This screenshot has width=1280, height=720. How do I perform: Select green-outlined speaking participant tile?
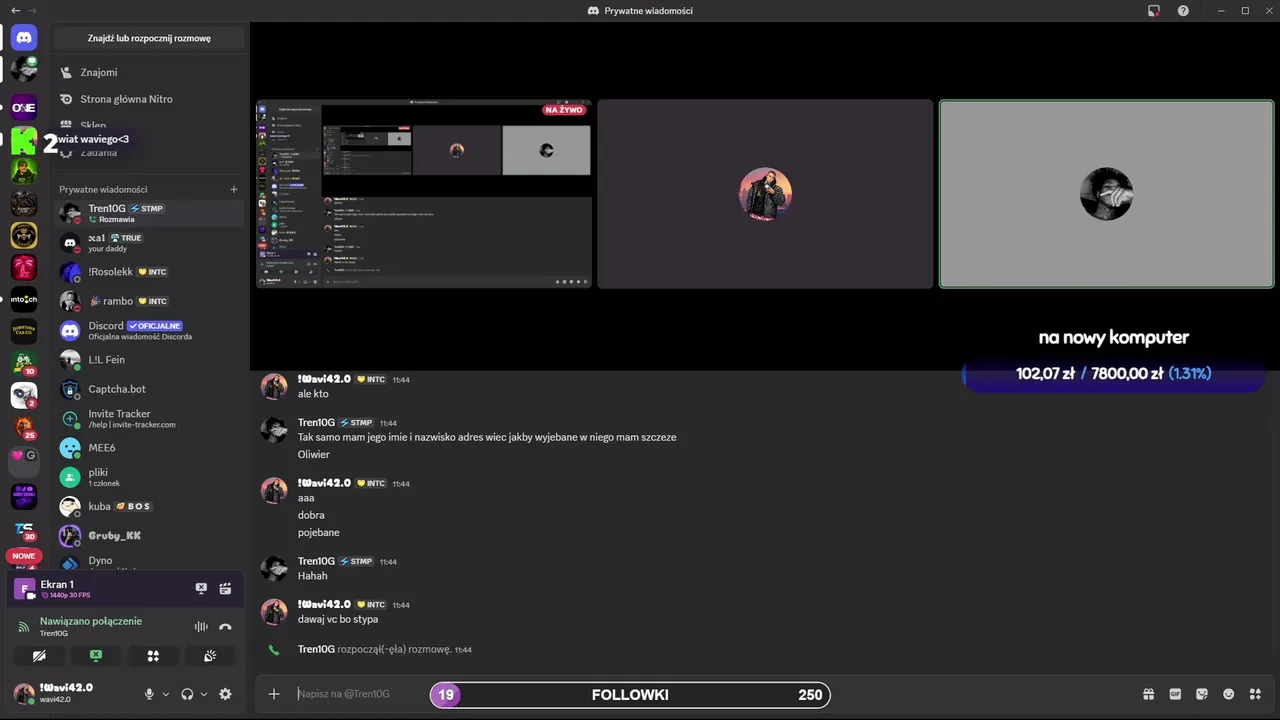[1106, 194]
